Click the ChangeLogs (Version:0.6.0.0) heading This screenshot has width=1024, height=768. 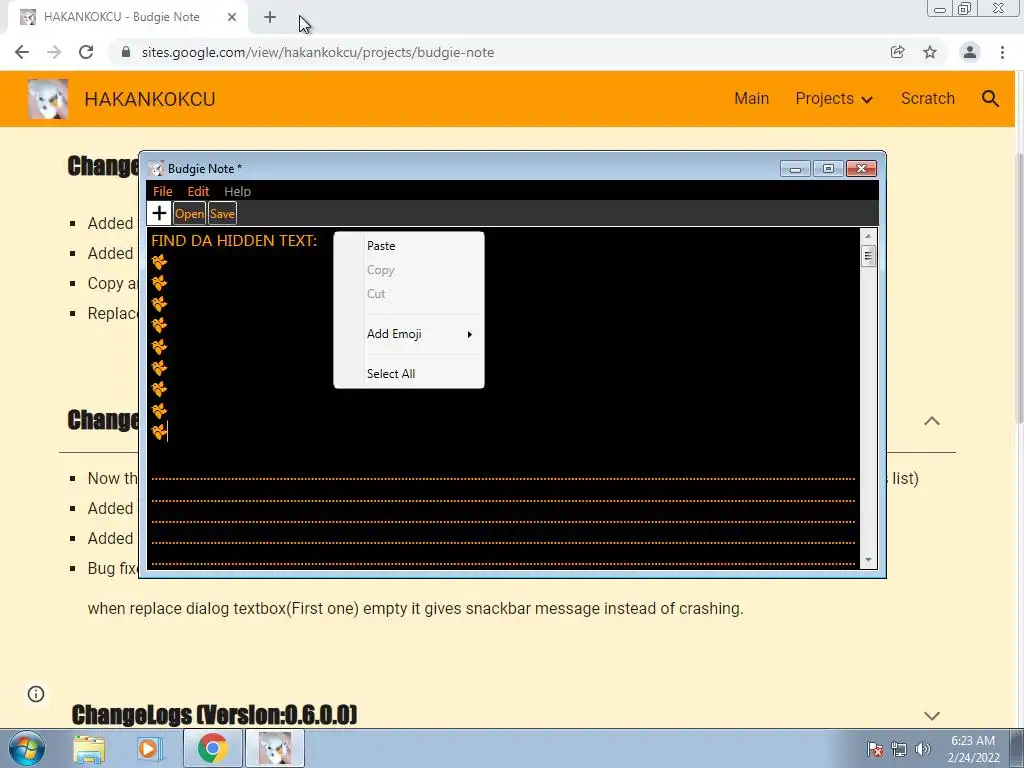[214, 715]
